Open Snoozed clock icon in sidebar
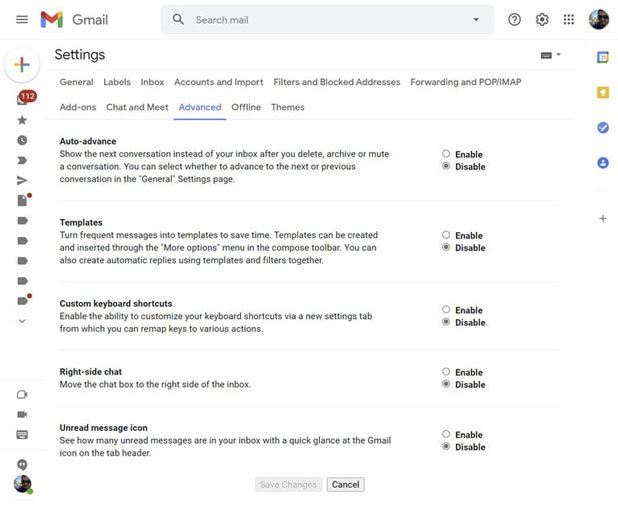The width and height of the screenshot is (618, 522). coord(22,140)
